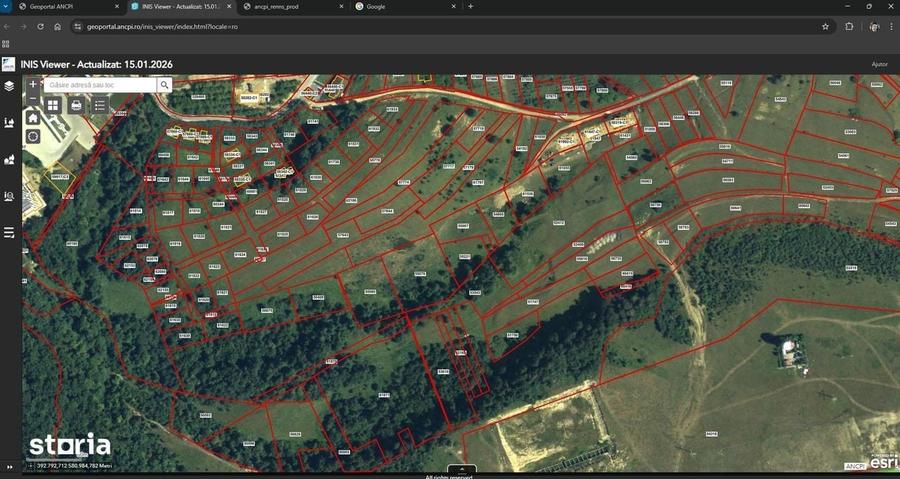Go back in browser history
Viewport: 900px width, 479px height.
(x=7, y=26)
